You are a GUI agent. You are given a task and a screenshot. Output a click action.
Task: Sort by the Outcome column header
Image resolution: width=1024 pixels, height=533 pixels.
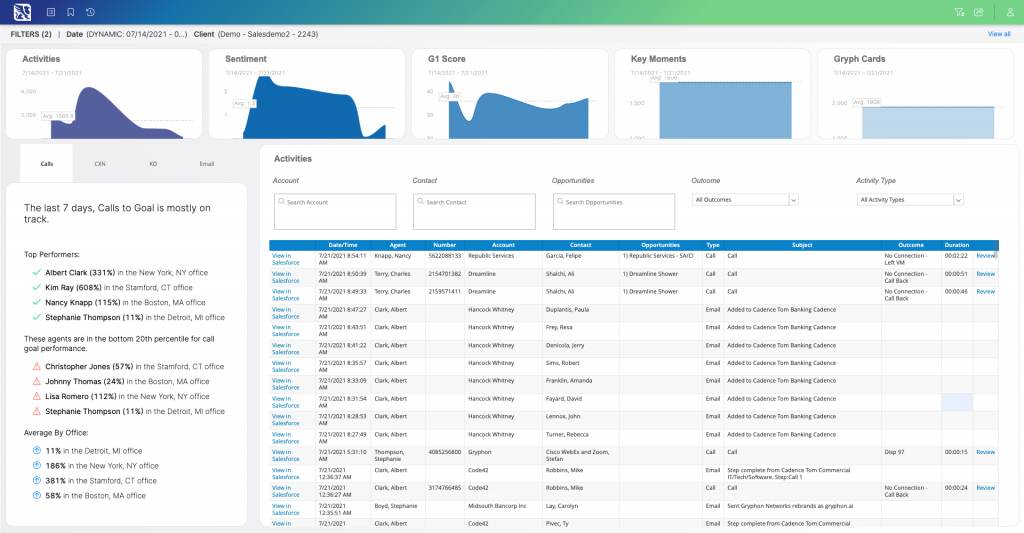[911, 246]
